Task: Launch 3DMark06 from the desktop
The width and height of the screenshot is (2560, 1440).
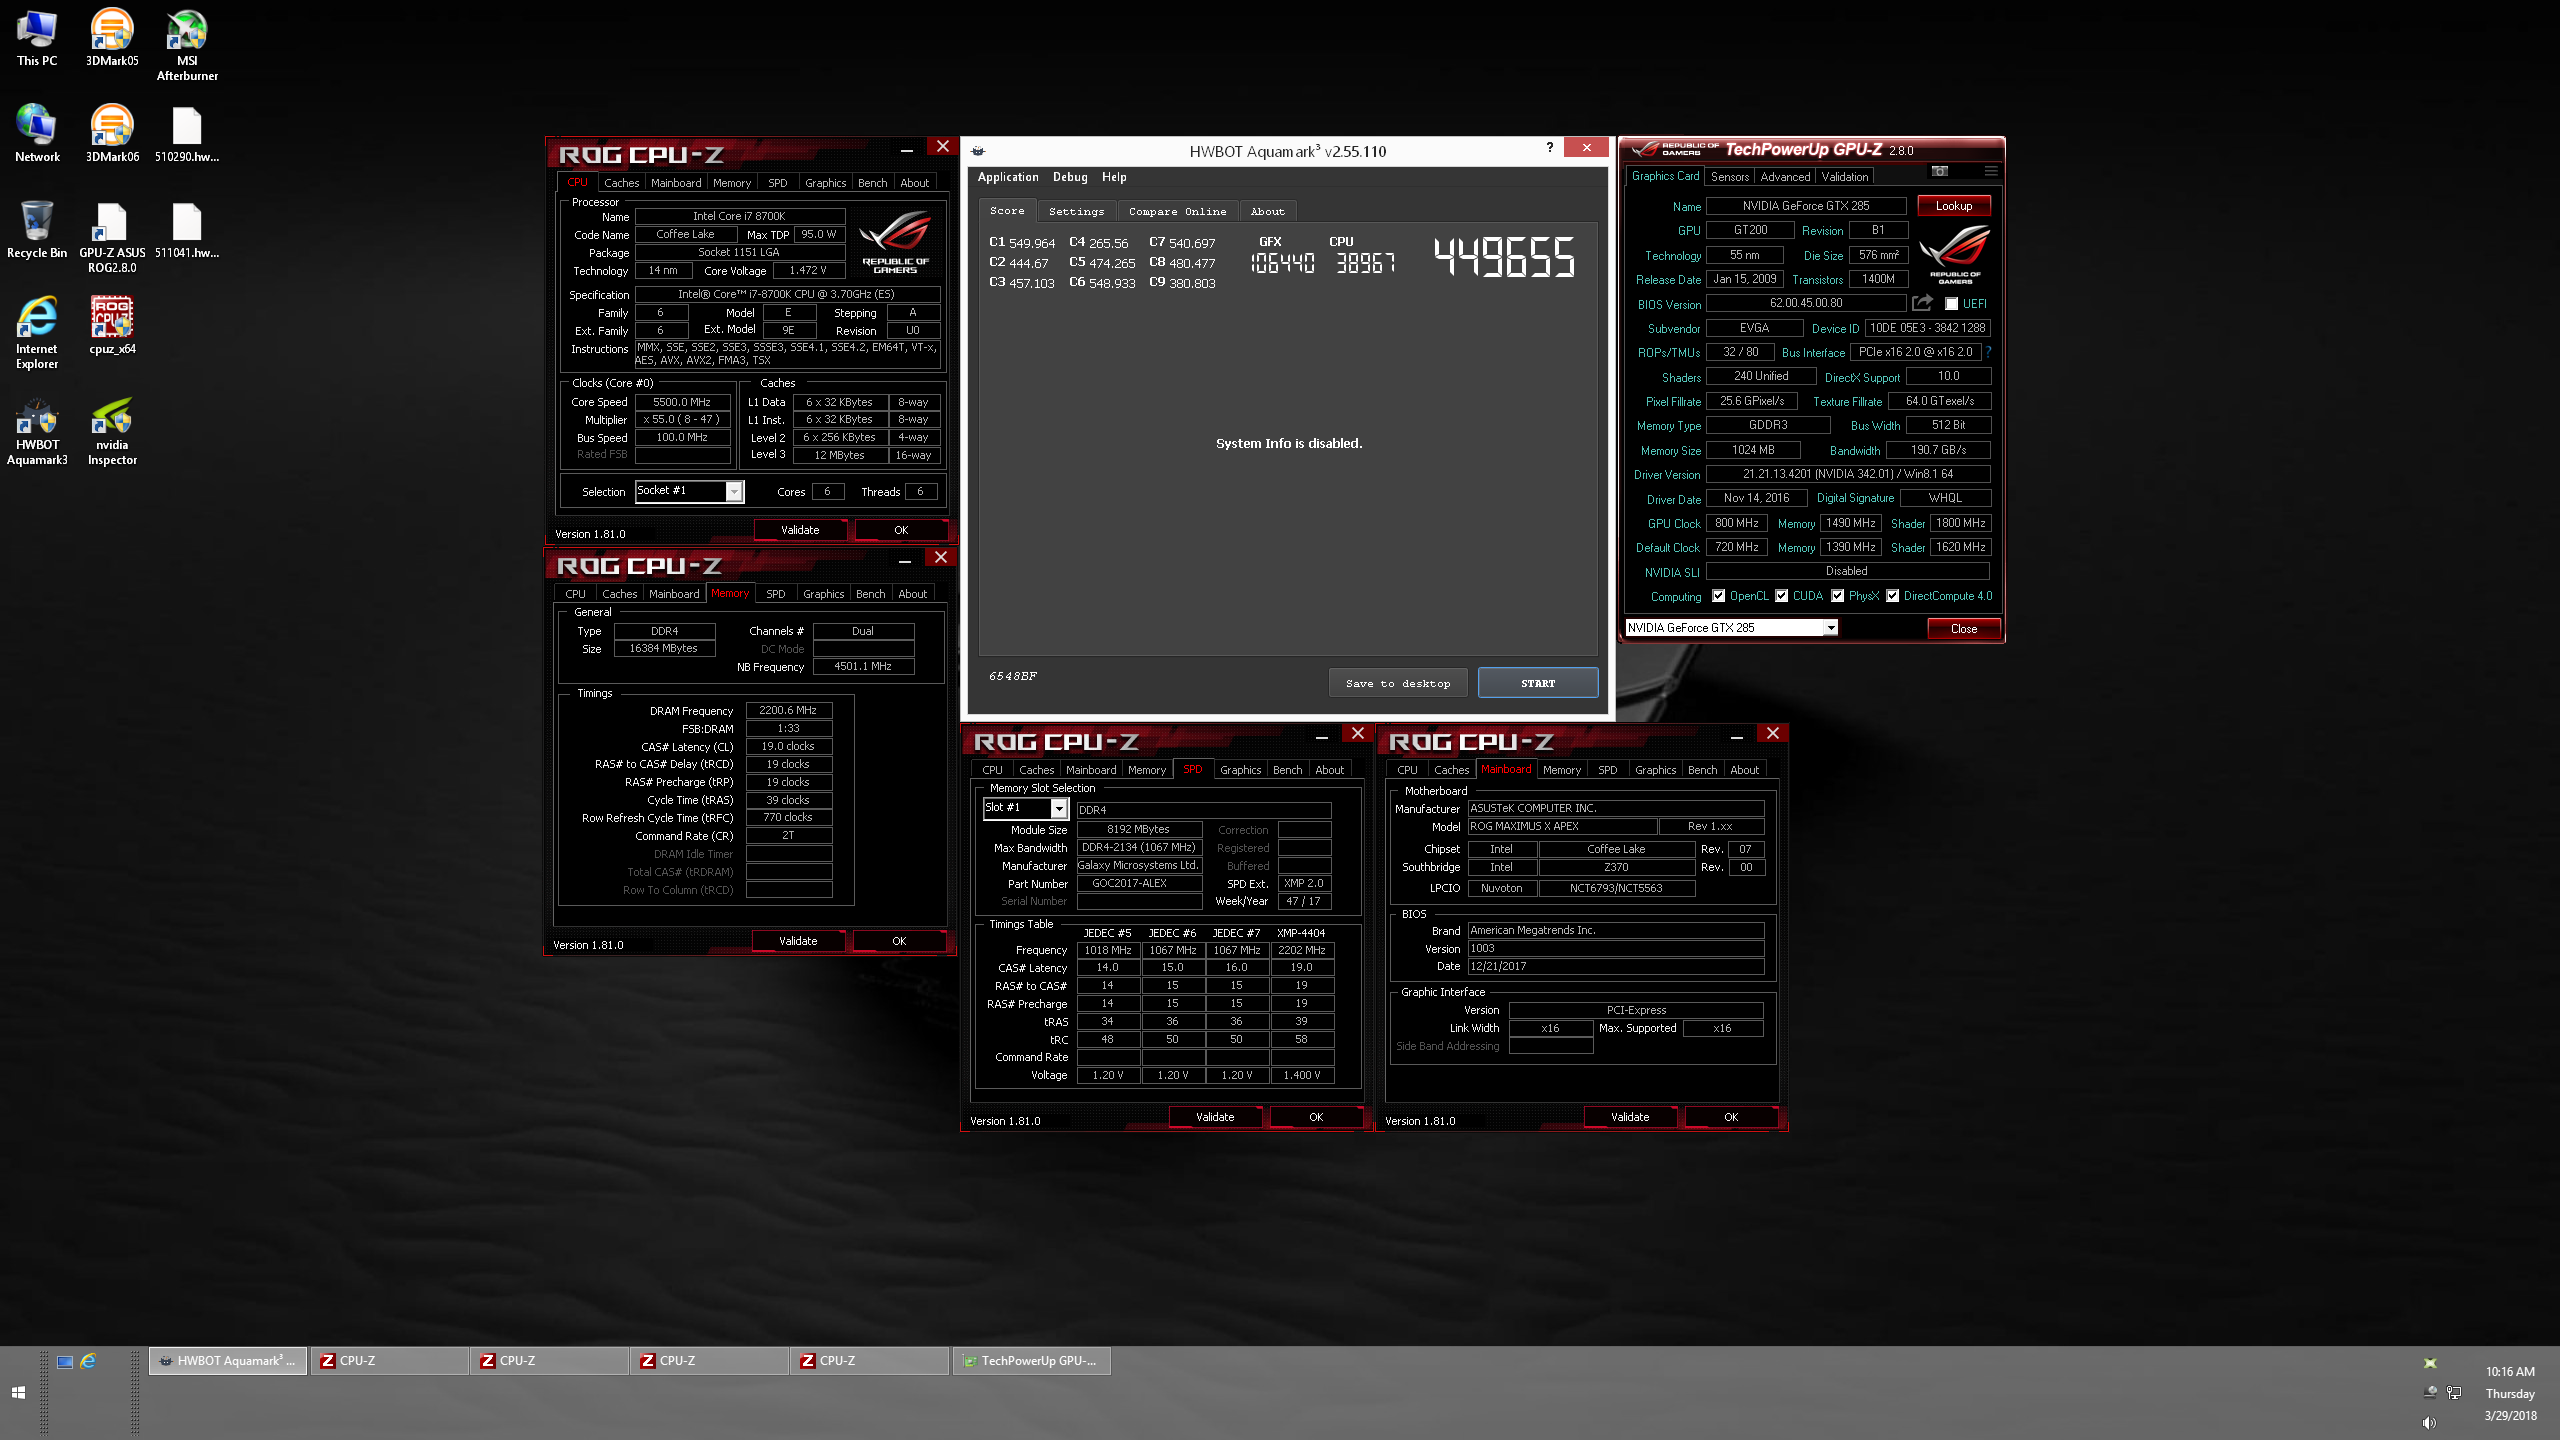Action: pyautogui.click(x=112, y=133)
